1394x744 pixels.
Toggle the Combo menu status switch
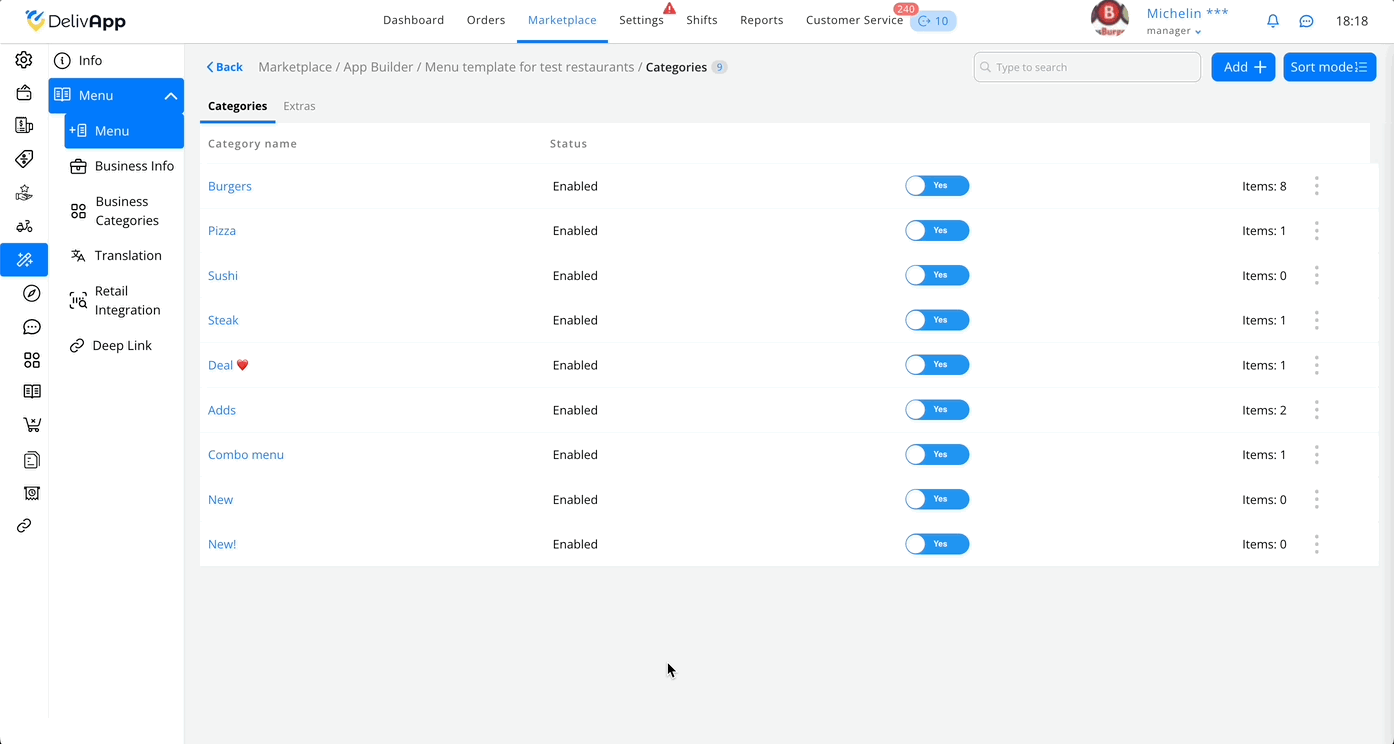click(937, 454)
